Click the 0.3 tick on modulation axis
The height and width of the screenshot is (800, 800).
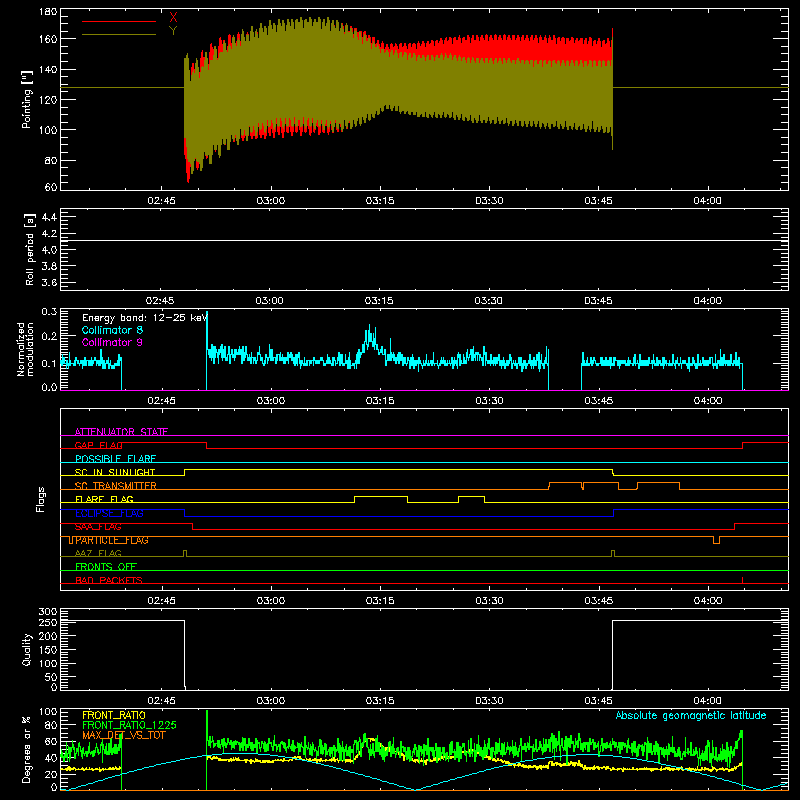point(49,311)
